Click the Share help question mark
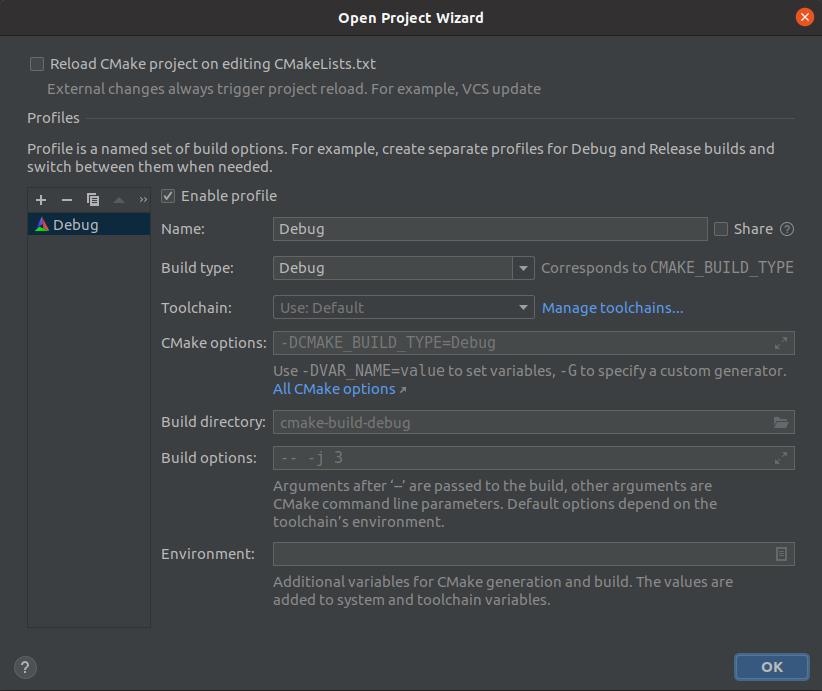 tap(787, 229)
